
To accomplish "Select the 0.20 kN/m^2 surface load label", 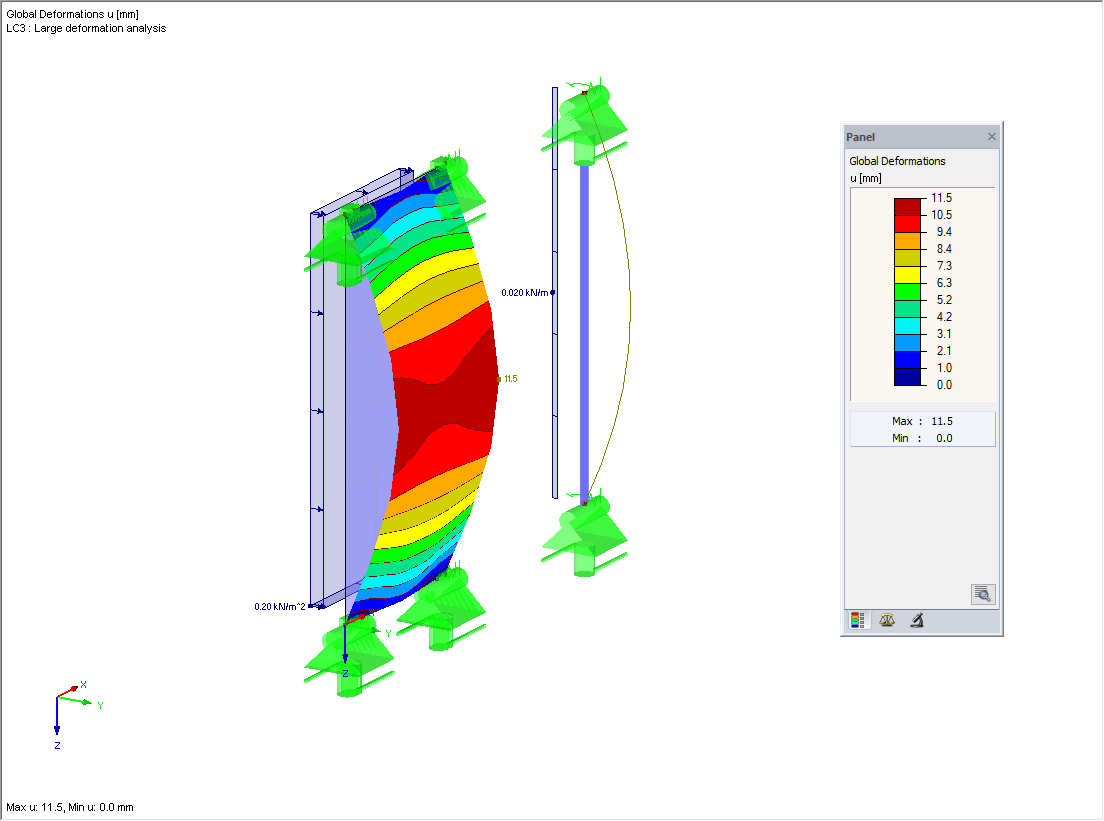I will click(x=280, y=607).
